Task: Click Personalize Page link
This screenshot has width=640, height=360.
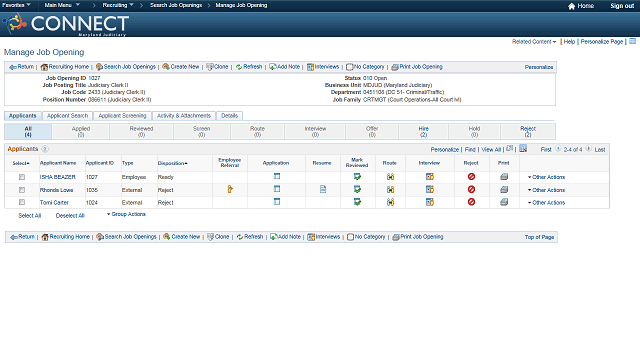Action: pyautogui.click(x=602, y=42)
